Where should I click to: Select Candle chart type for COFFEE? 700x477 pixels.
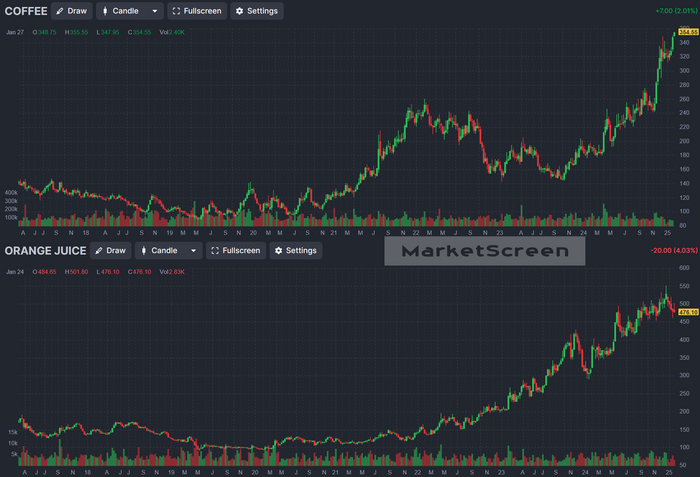click(x=121, y=11)
